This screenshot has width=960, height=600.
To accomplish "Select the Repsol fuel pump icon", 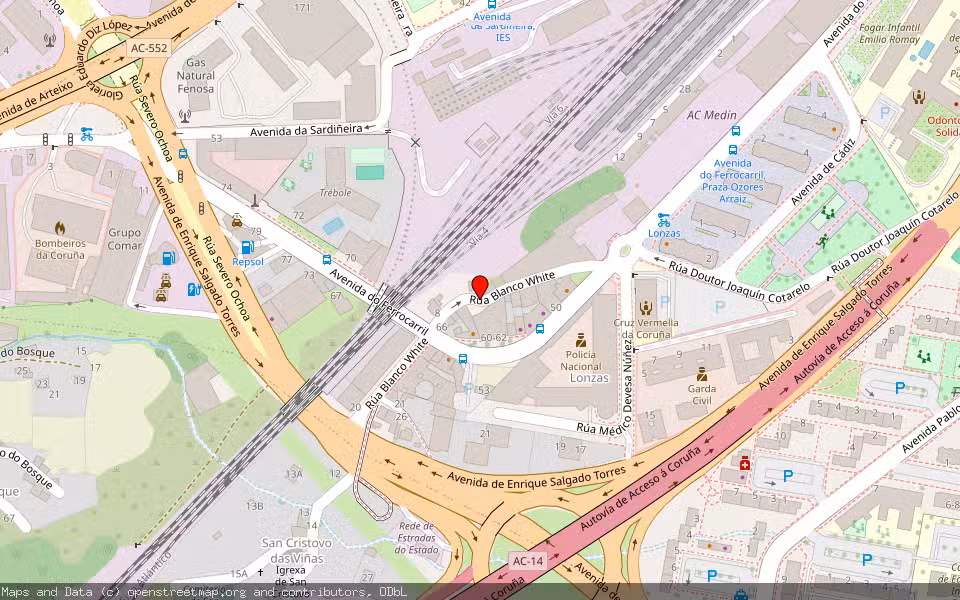I will pos(248,246).
